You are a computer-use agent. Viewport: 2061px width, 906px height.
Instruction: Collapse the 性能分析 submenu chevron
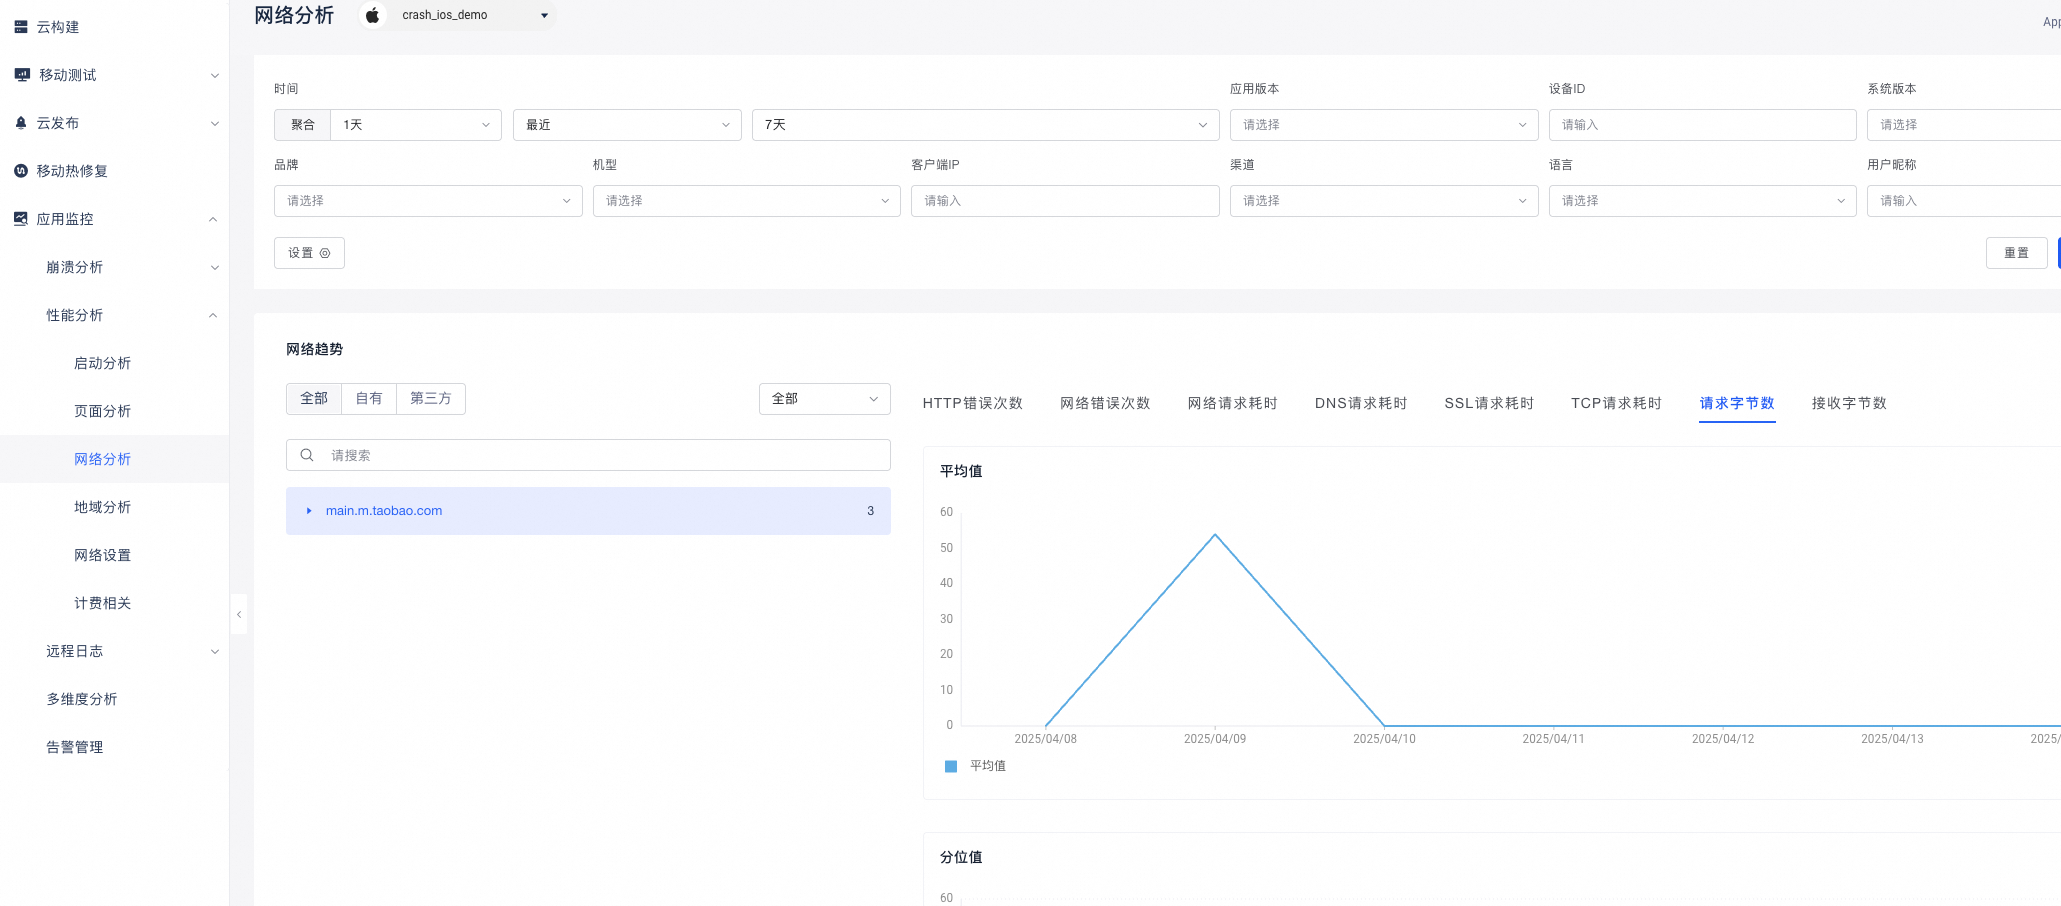tap(213, 315)
